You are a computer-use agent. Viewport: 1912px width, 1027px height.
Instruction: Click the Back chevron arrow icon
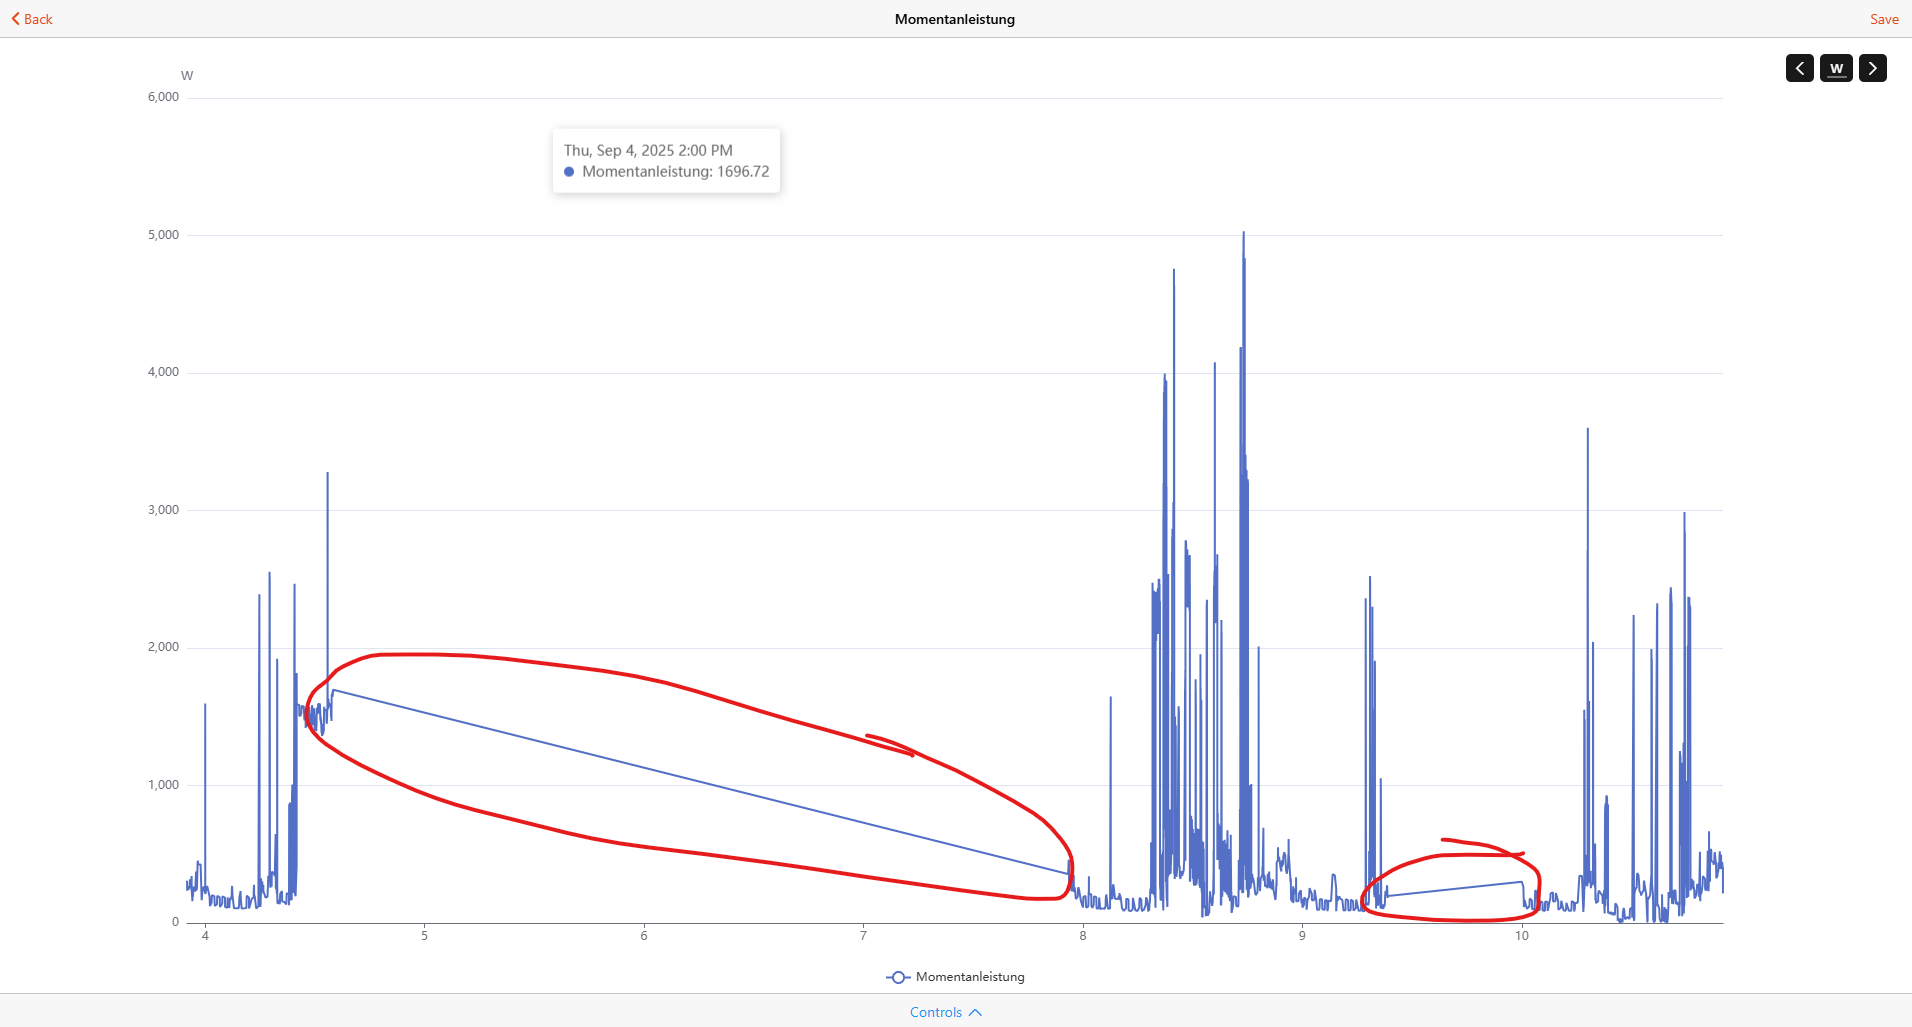(16, 19)
